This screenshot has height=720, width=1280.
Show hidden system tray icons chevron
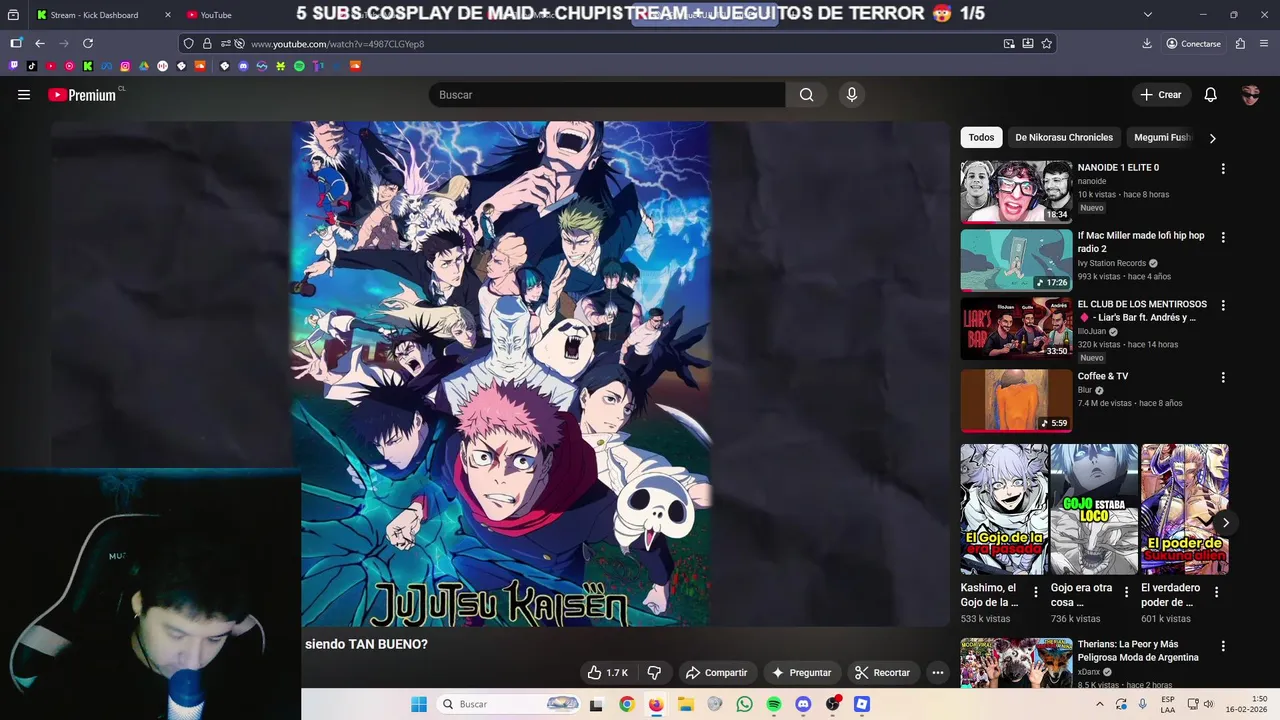coord(1100,704)
